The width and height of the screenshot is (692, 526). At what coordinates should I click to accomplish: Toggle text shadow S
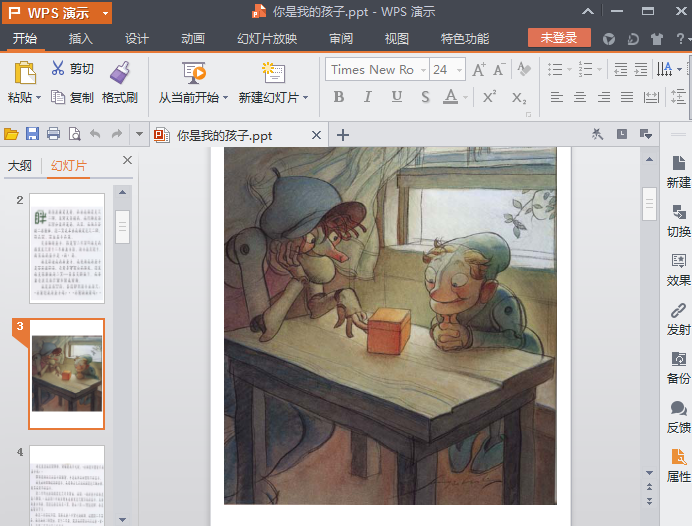pos(425,96)
